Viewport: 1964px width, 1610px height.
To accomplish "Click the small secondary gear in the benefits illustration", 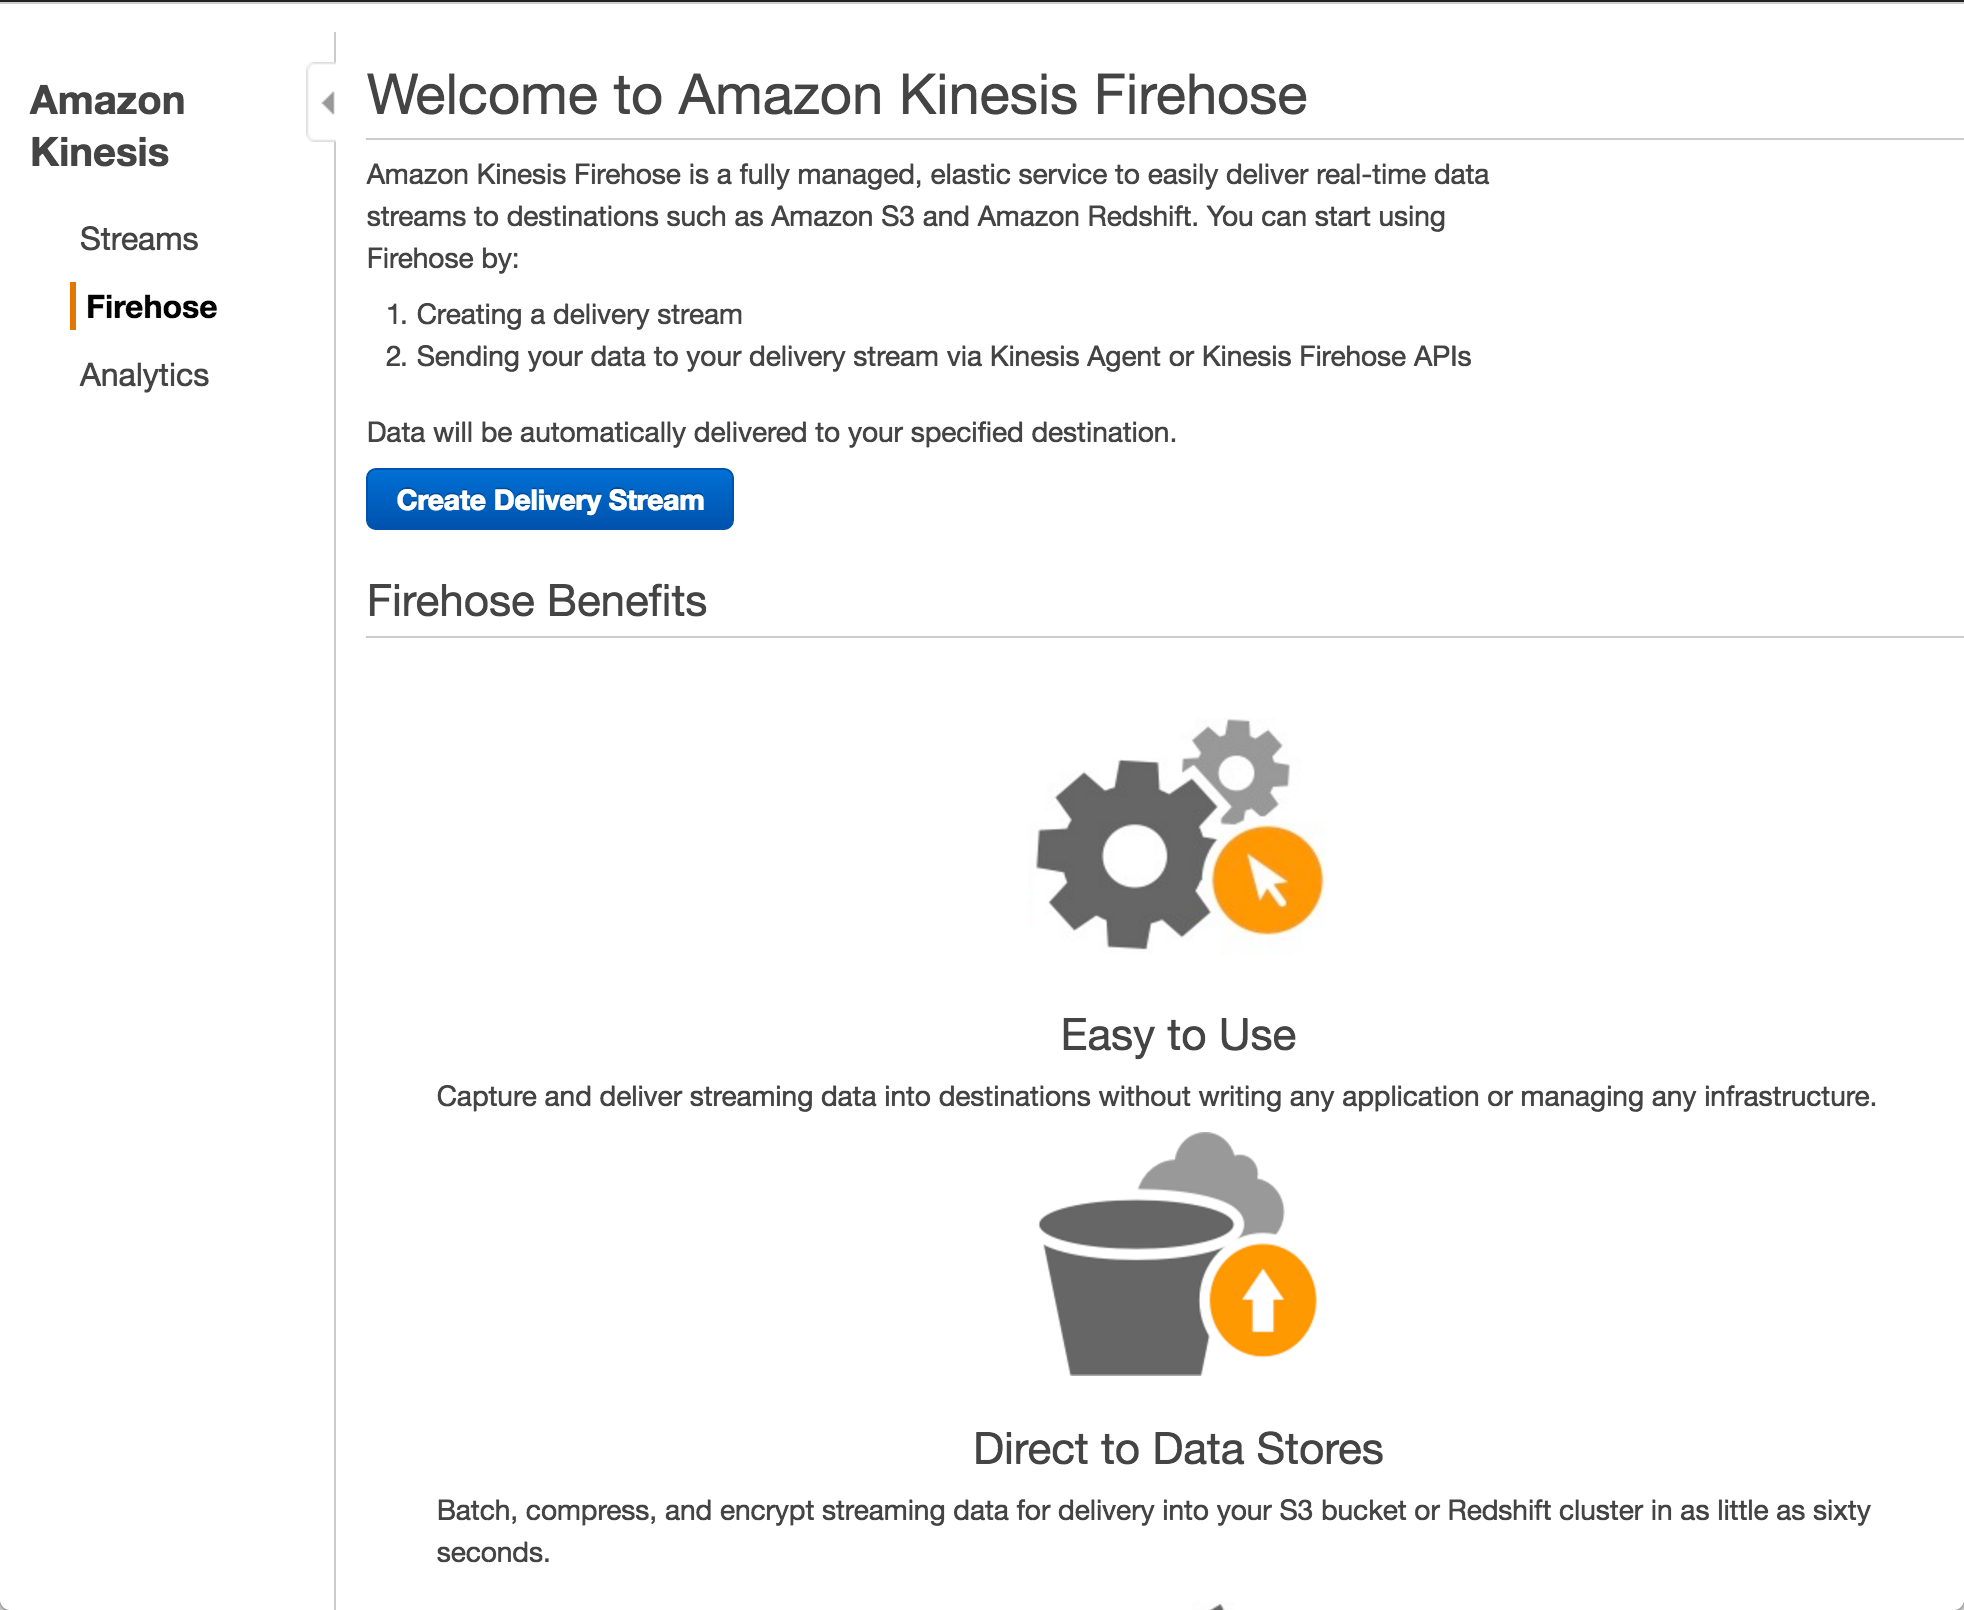I will [x=1236, y=775].
